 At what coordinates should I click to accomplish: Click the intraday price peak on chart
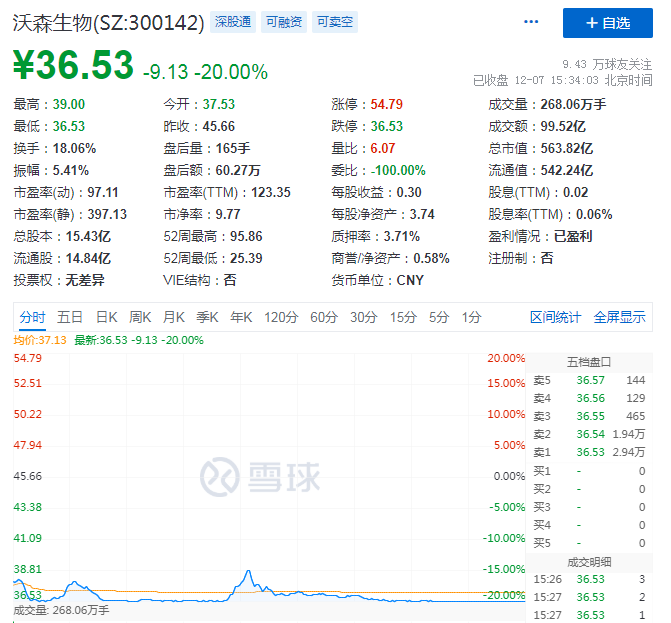pyautogui.click(x=248, y=571)
